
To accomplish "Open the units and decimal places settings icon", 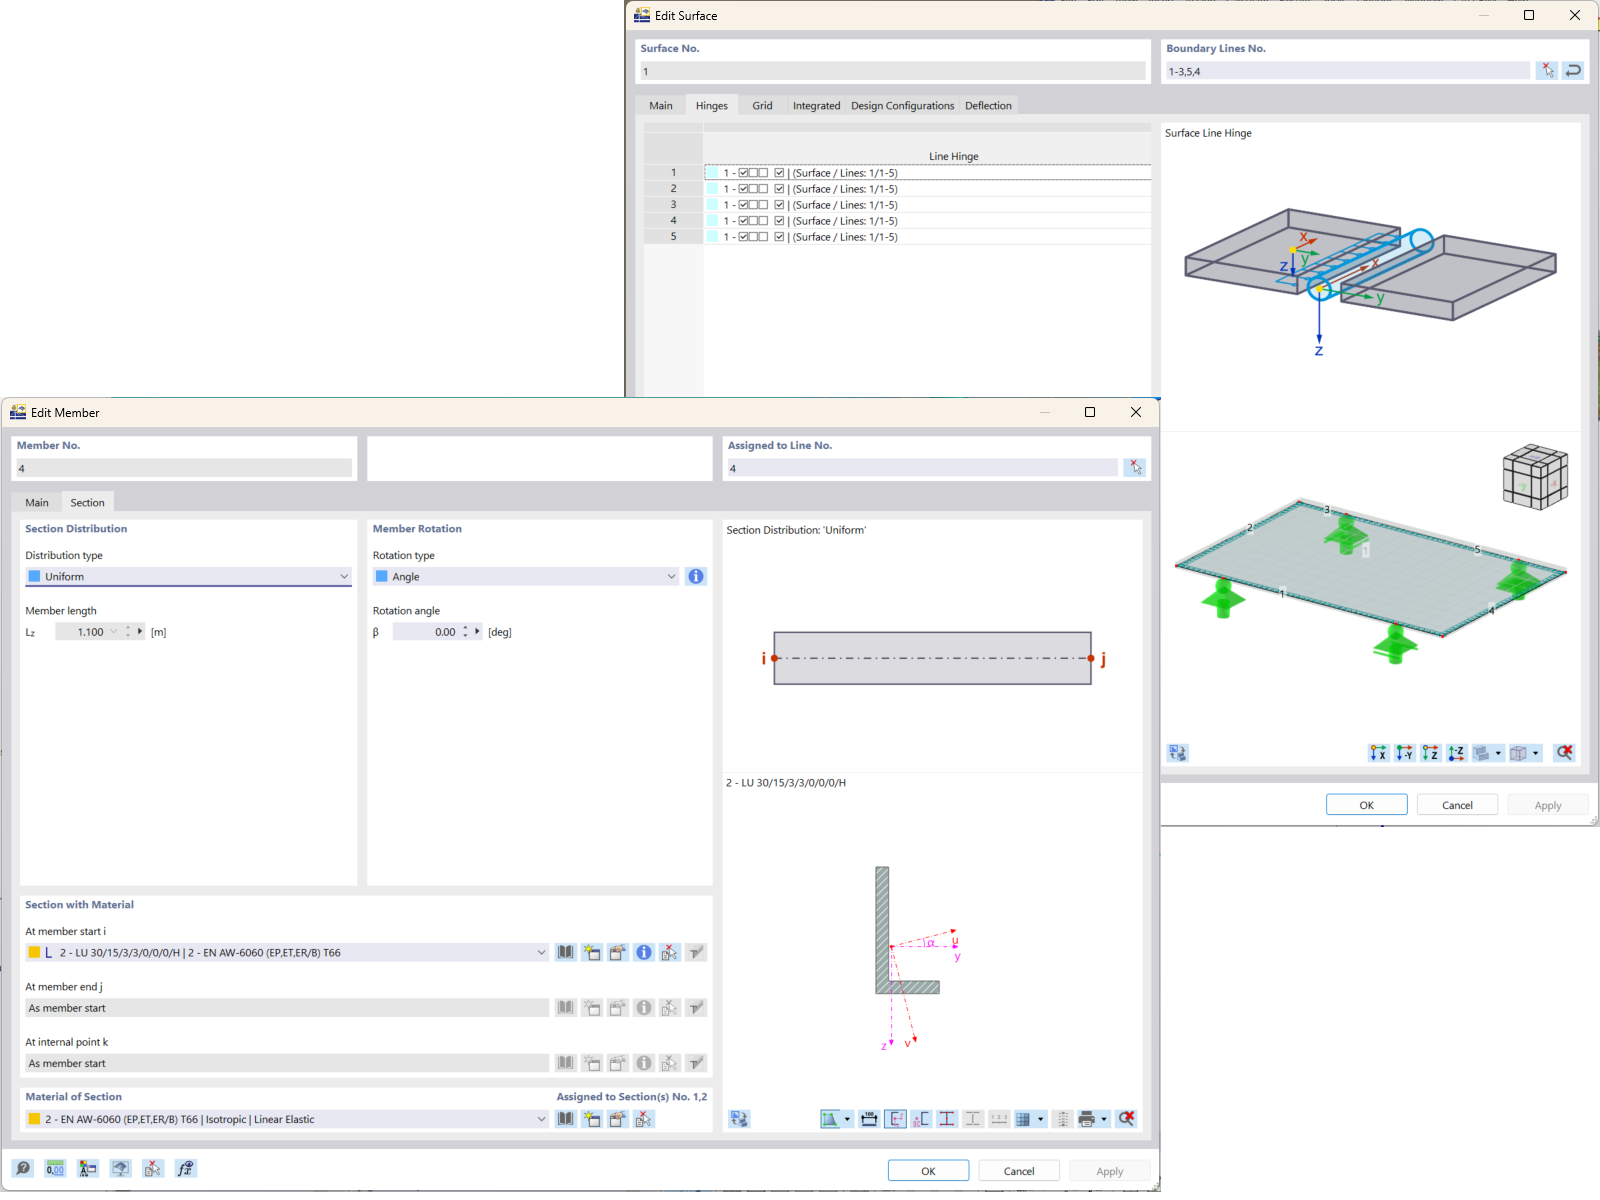I will (55, 1169).
